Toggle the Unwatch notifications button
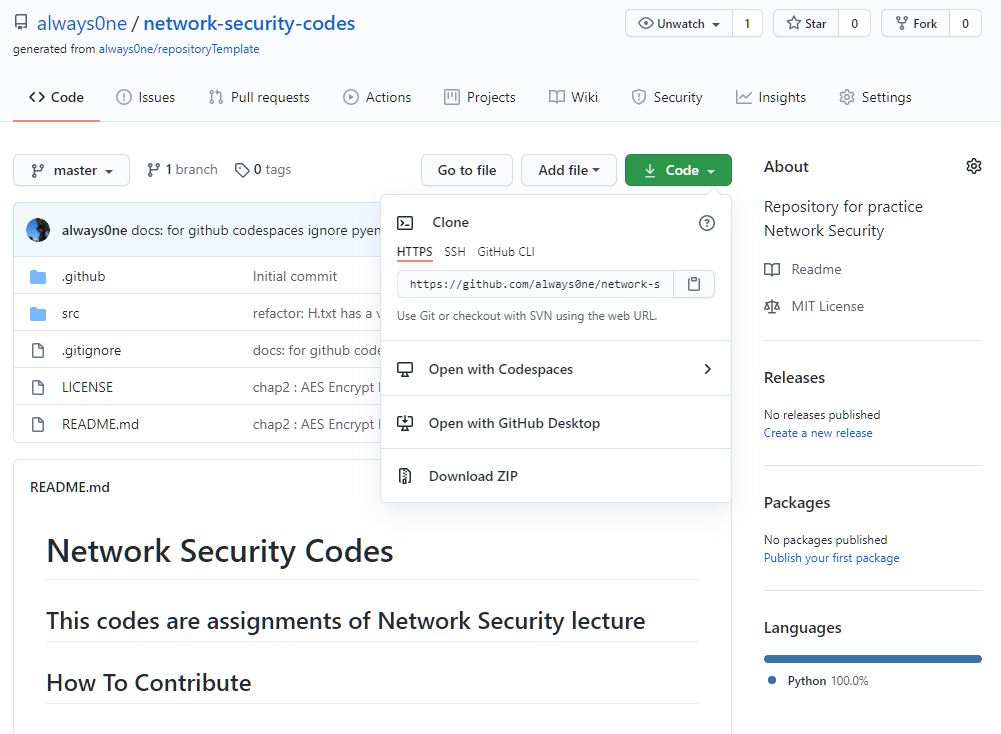1001x734 pixels. click(679, 24)
